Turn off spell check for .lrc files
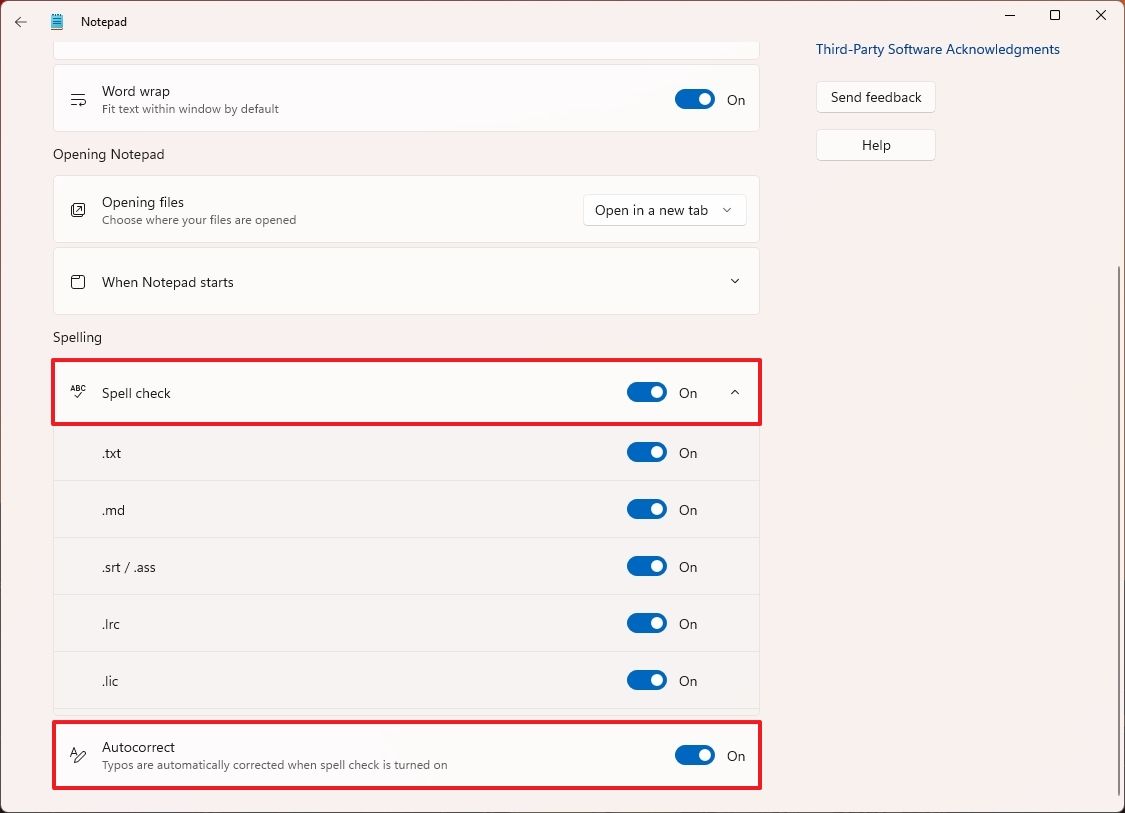 point(647,623)
